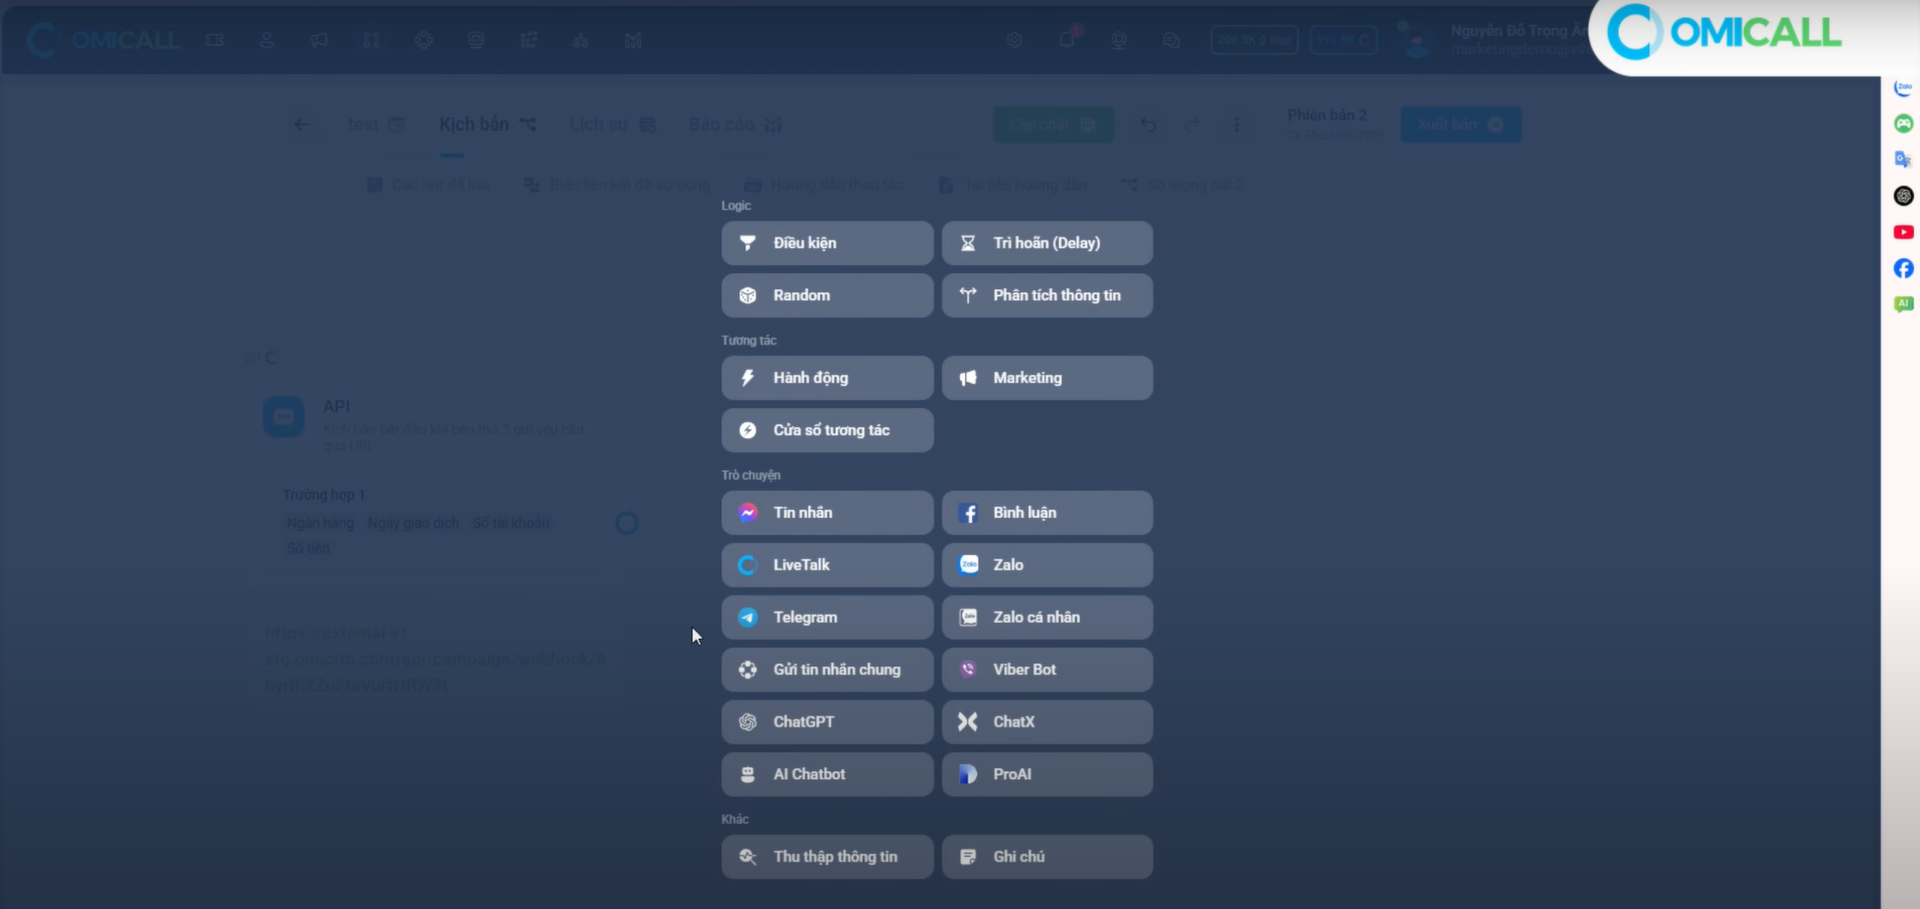Select the Hành động action block

click(x=827, y=378)
